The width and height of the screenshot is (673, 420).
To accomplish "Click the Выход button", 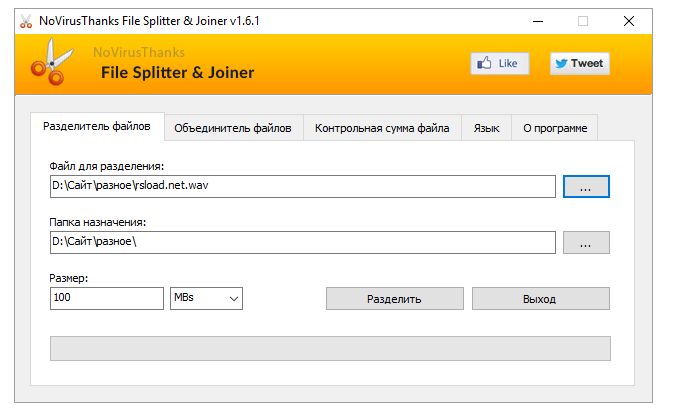I will pos(540,298).
